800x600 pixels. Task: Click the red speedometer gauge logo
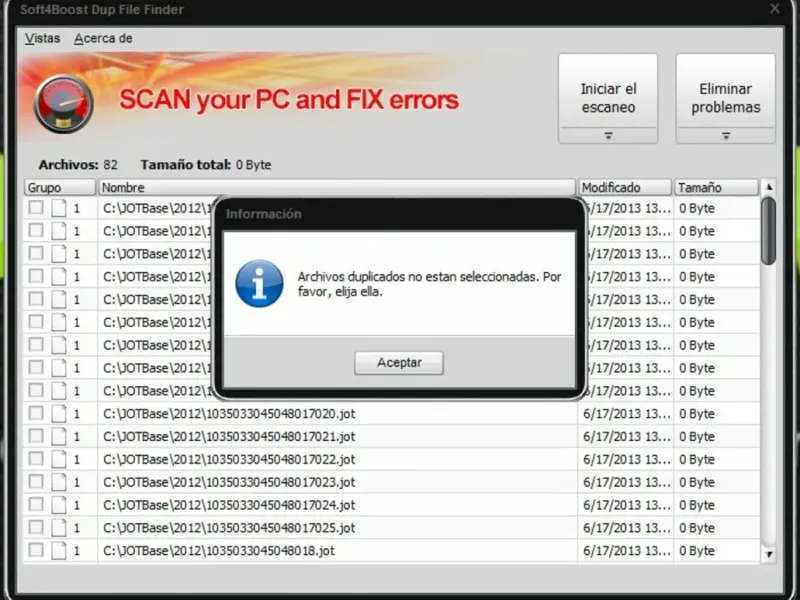(64, 104)
